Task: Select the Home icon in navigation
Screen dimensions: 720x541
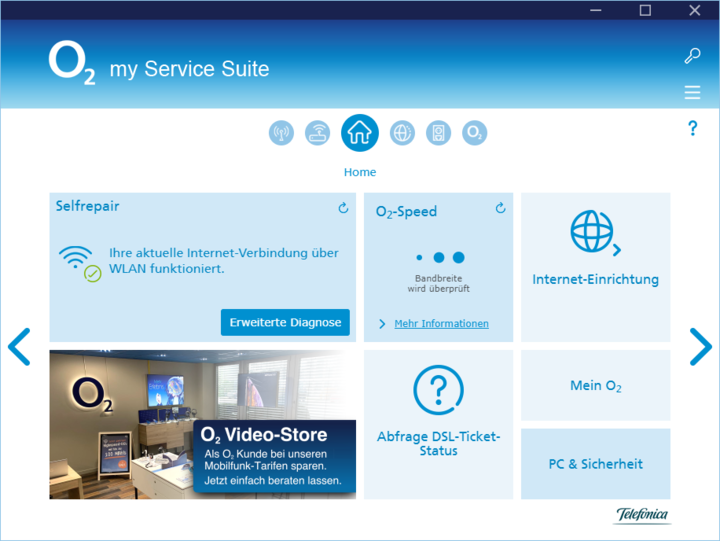Action: pos(360,132)
